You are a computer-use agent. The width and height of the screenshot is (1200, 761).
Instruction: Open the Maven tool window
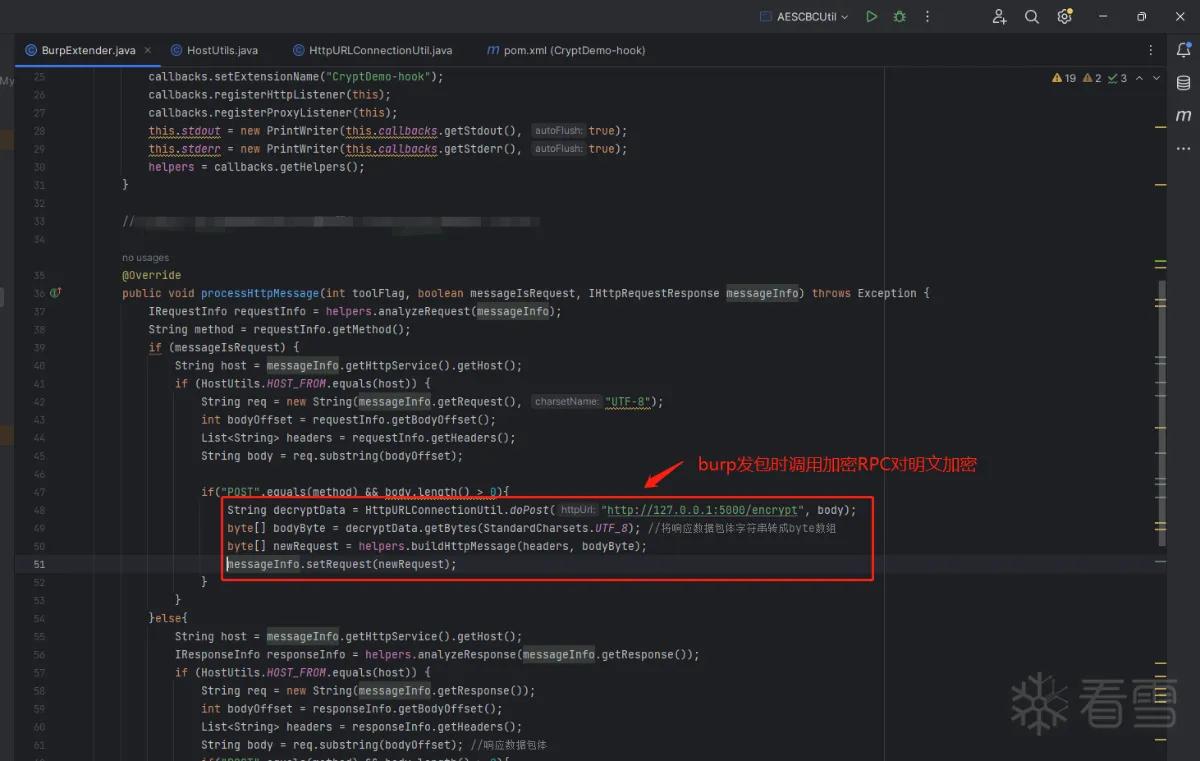point(1184,116)
